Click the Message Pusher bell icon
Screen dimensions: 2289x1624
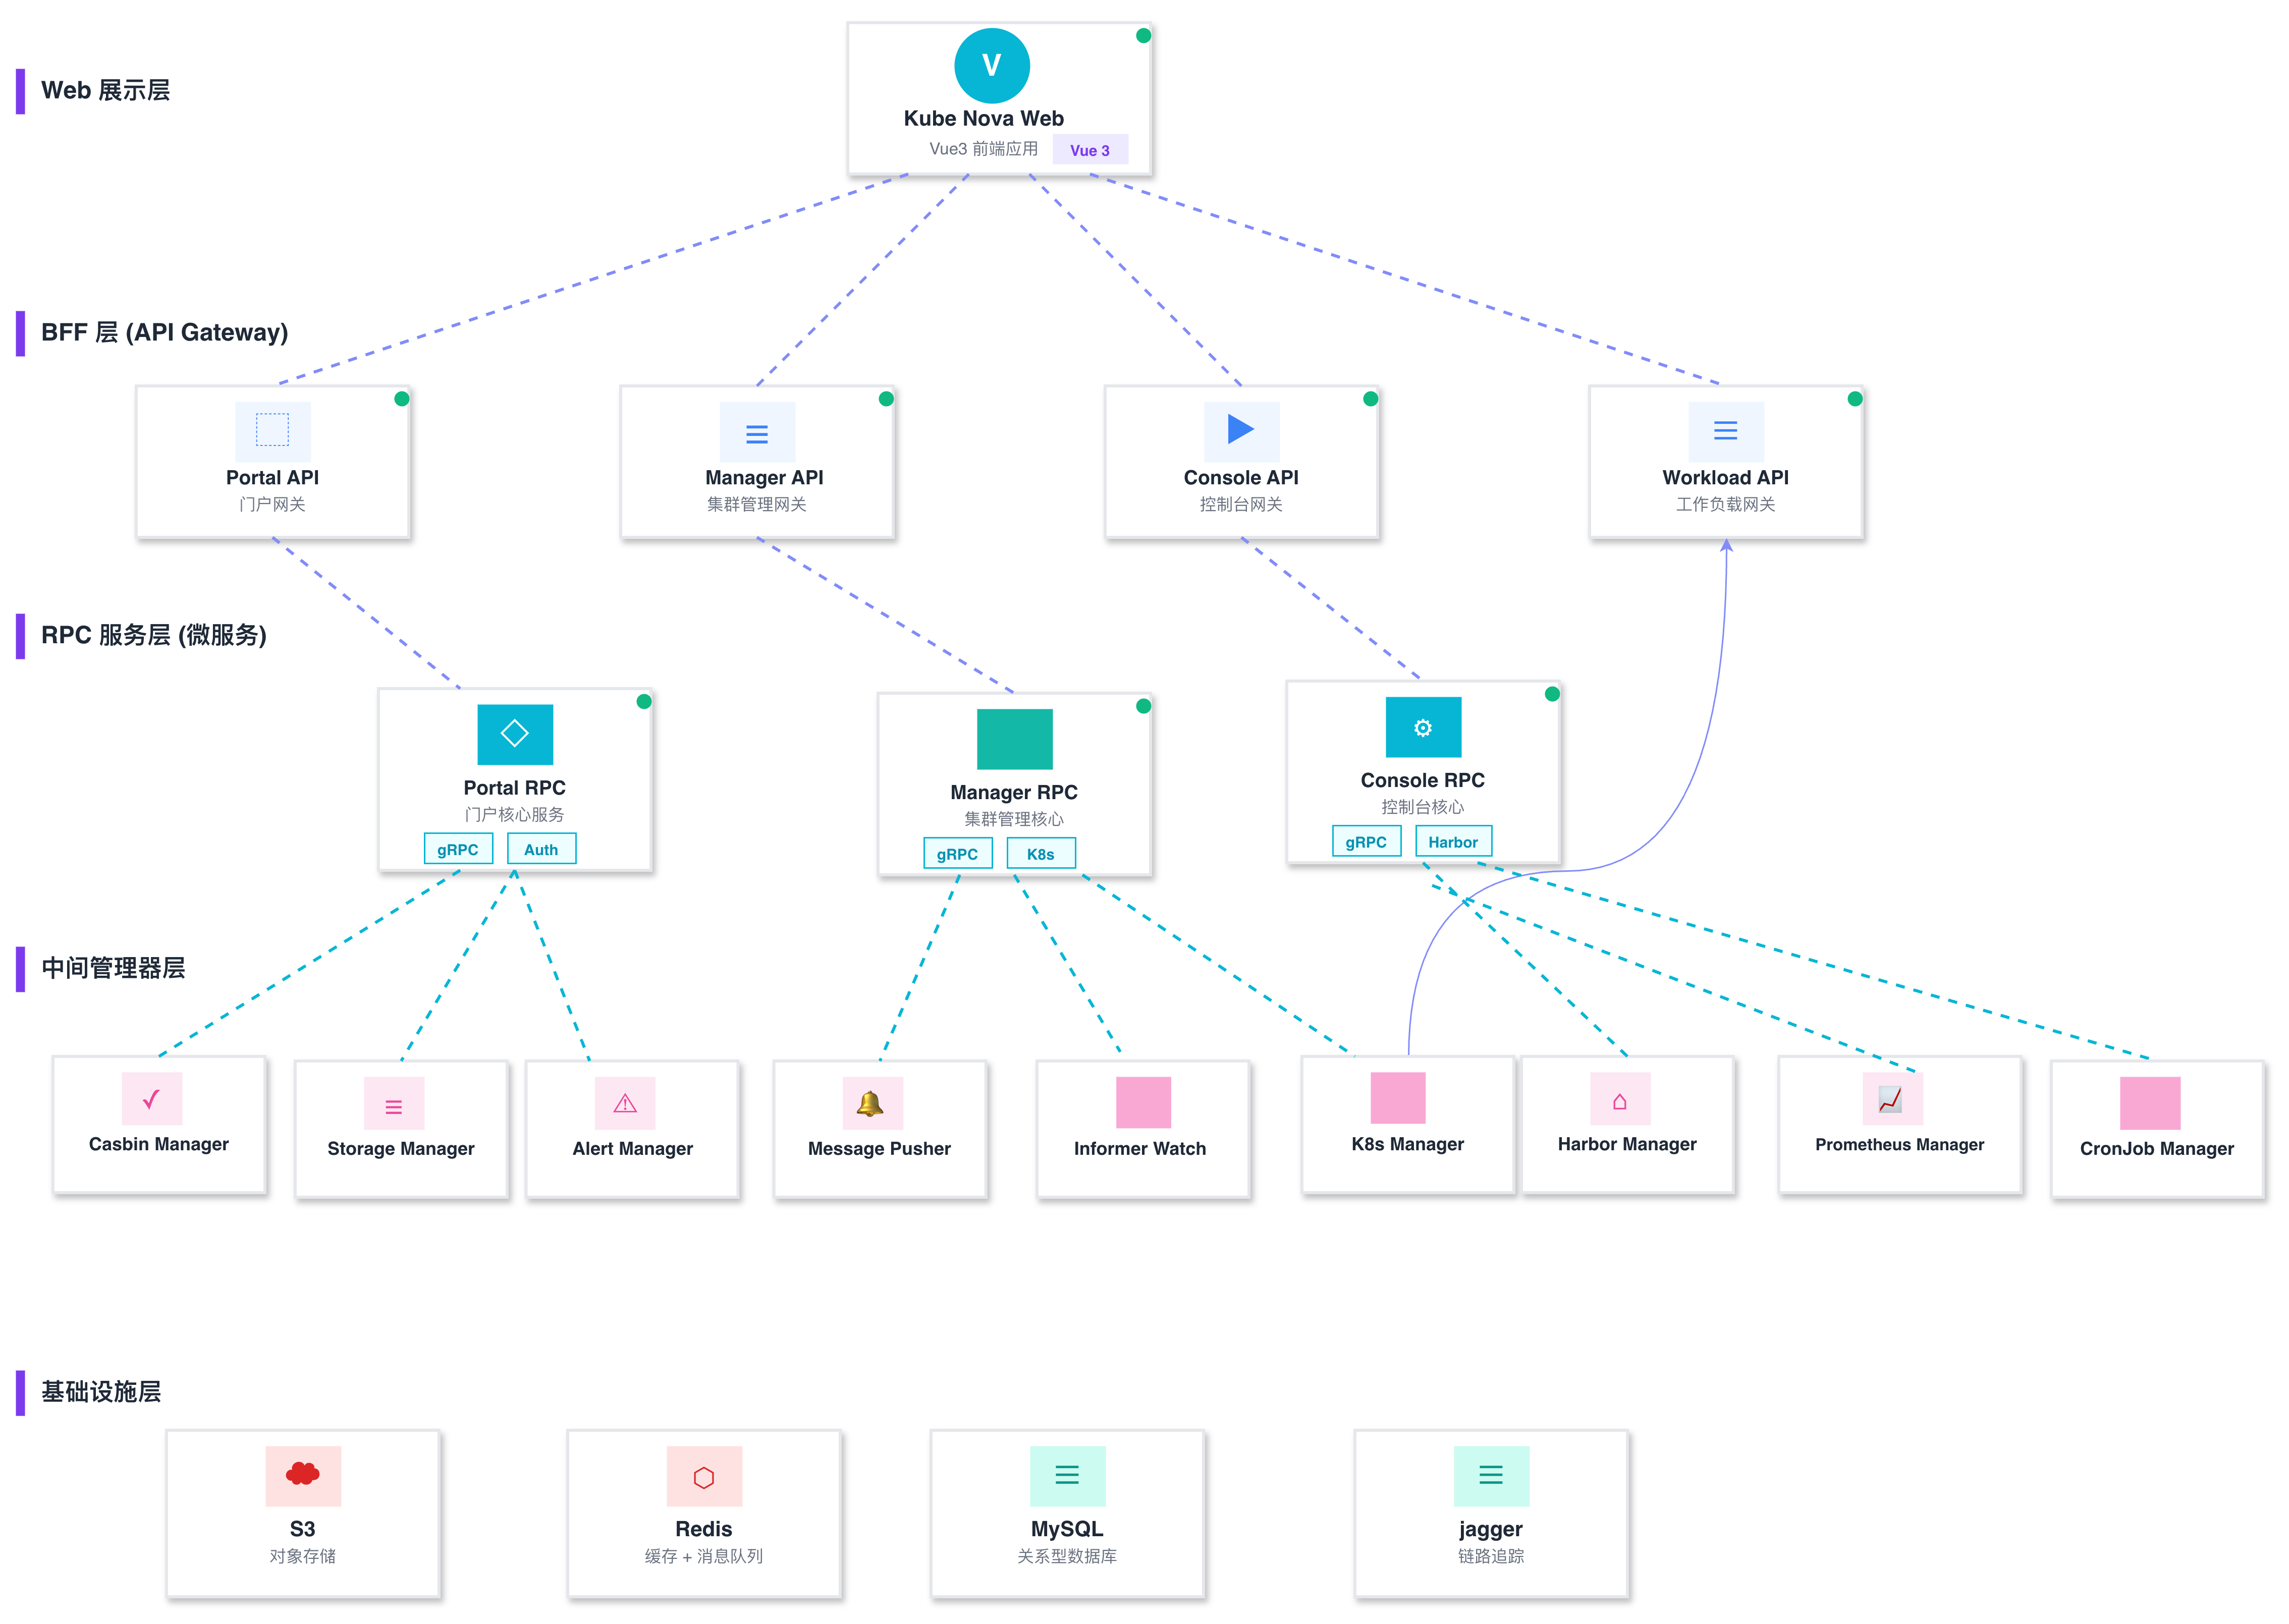(871, 1103)
